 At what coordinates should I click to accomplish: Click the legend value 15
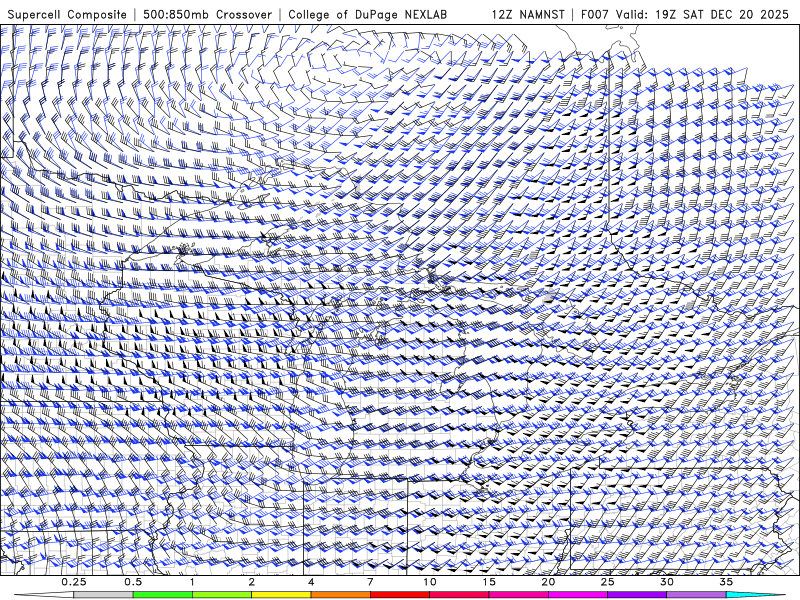click(489, 582)
